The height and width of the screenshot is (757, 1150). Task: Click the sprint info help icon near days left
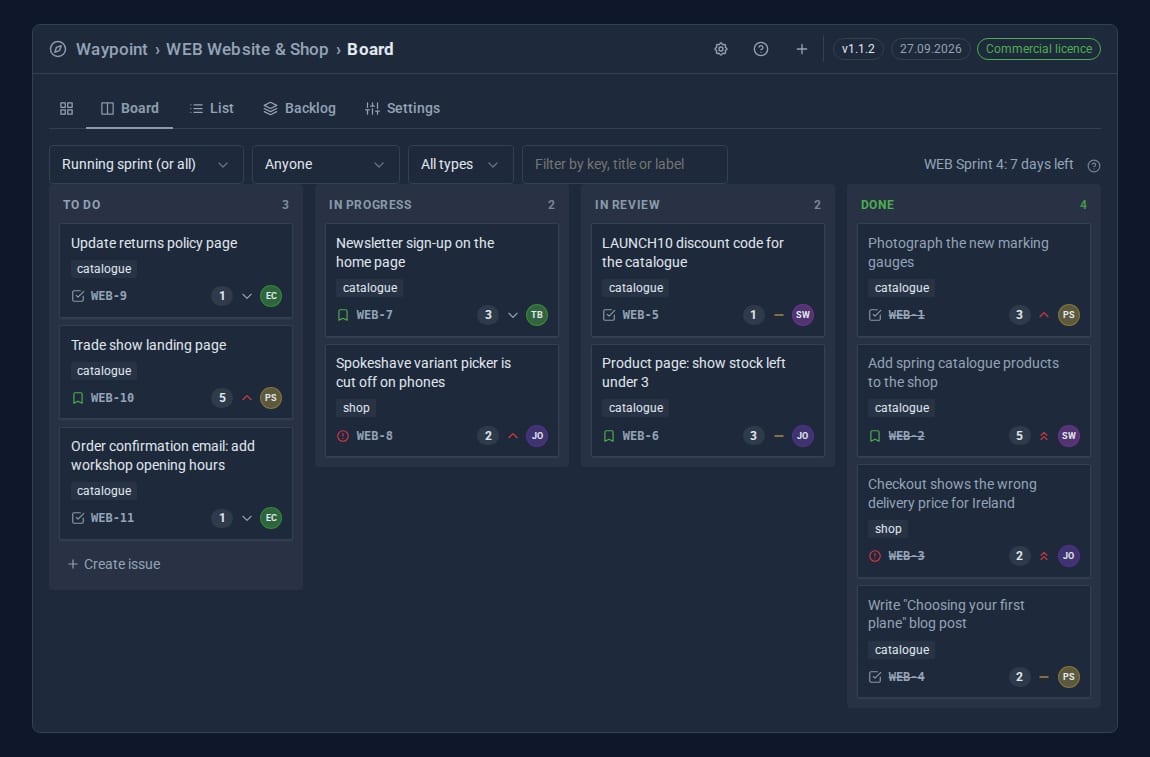tap(1094, 166)
